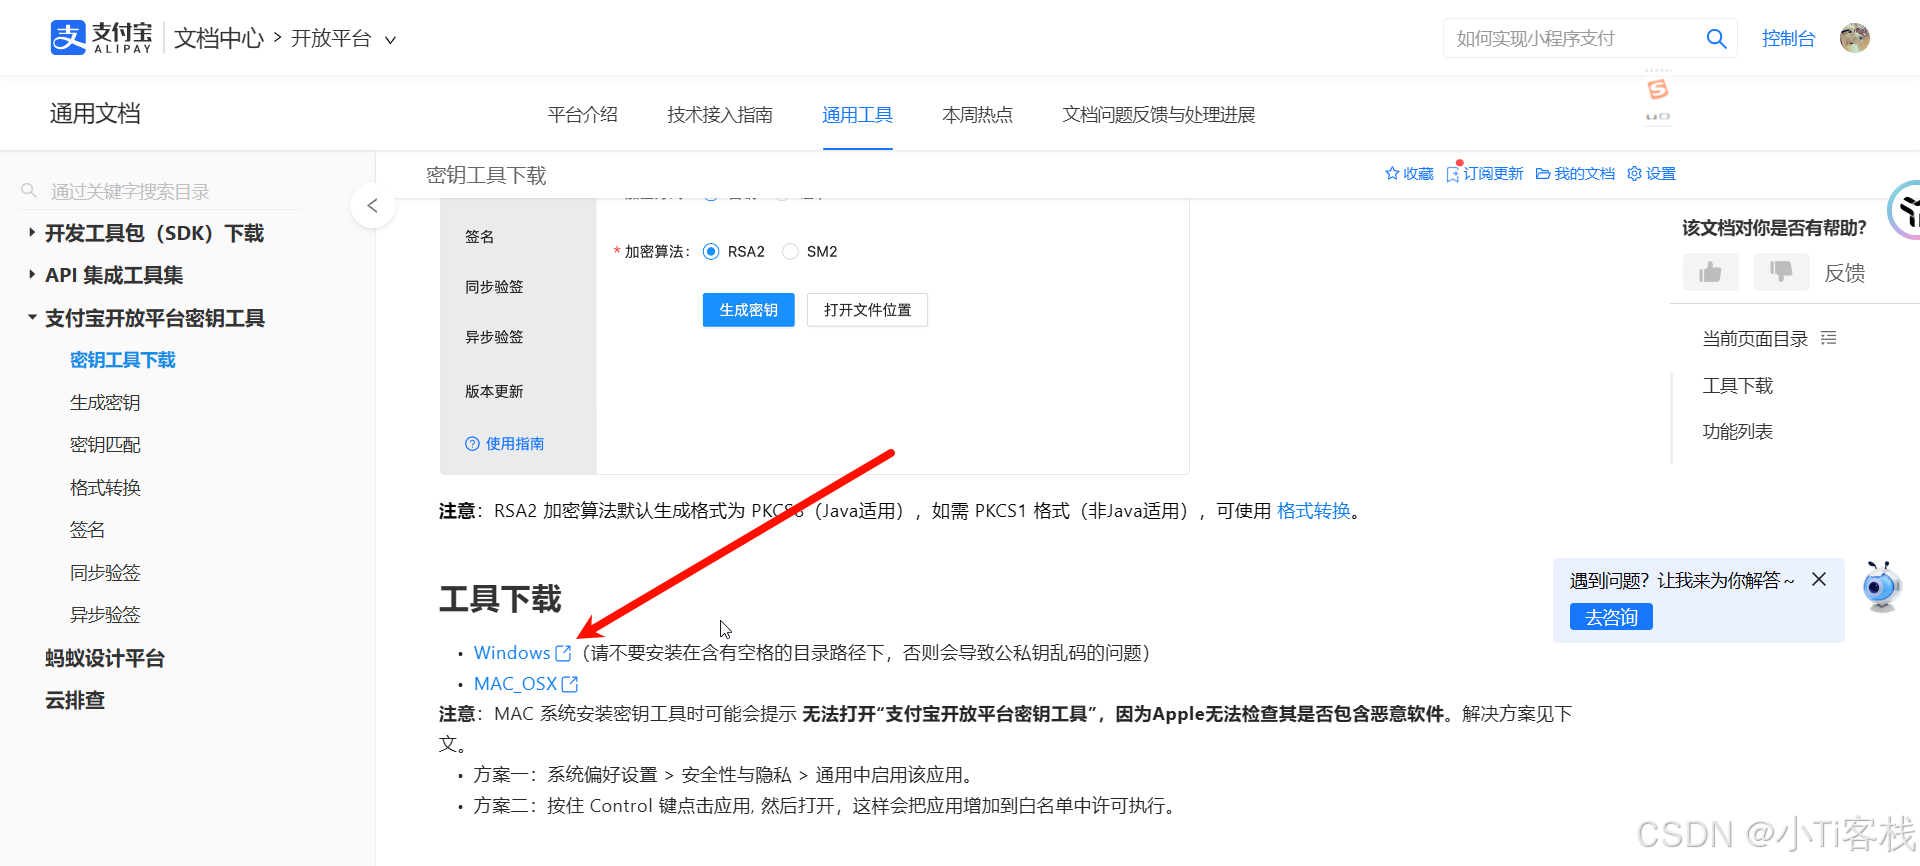Click the thumbs down feedback icon
Viewport: 1920px width, 866px height.
tap(1782, 272)
